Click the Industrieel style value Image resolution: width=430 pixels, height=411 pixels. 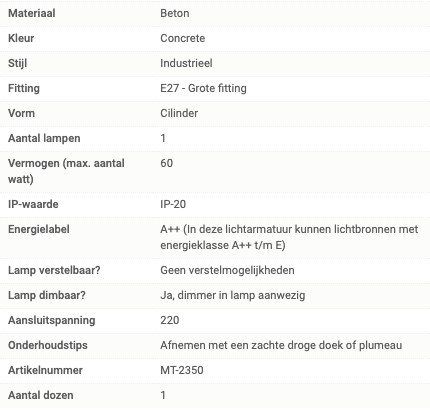pos(186,63)
